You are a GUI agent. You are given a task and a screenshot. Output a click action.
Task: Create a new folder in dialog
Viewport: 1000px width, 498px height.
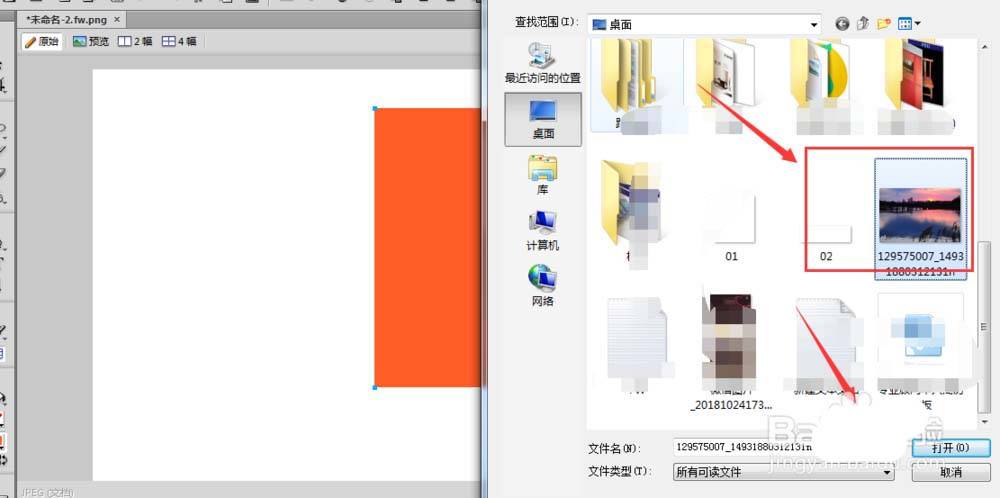884,23
